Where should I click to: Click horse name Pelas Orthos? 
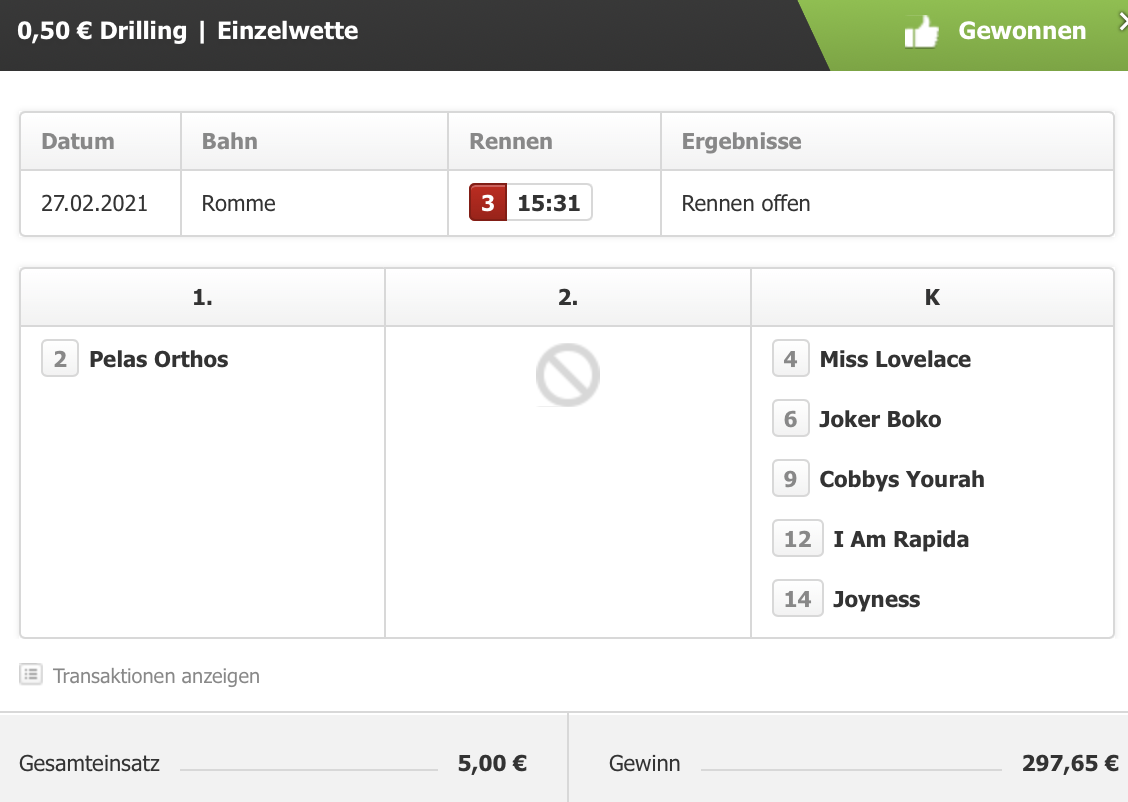pyautogui.click(x=158, y=359)
